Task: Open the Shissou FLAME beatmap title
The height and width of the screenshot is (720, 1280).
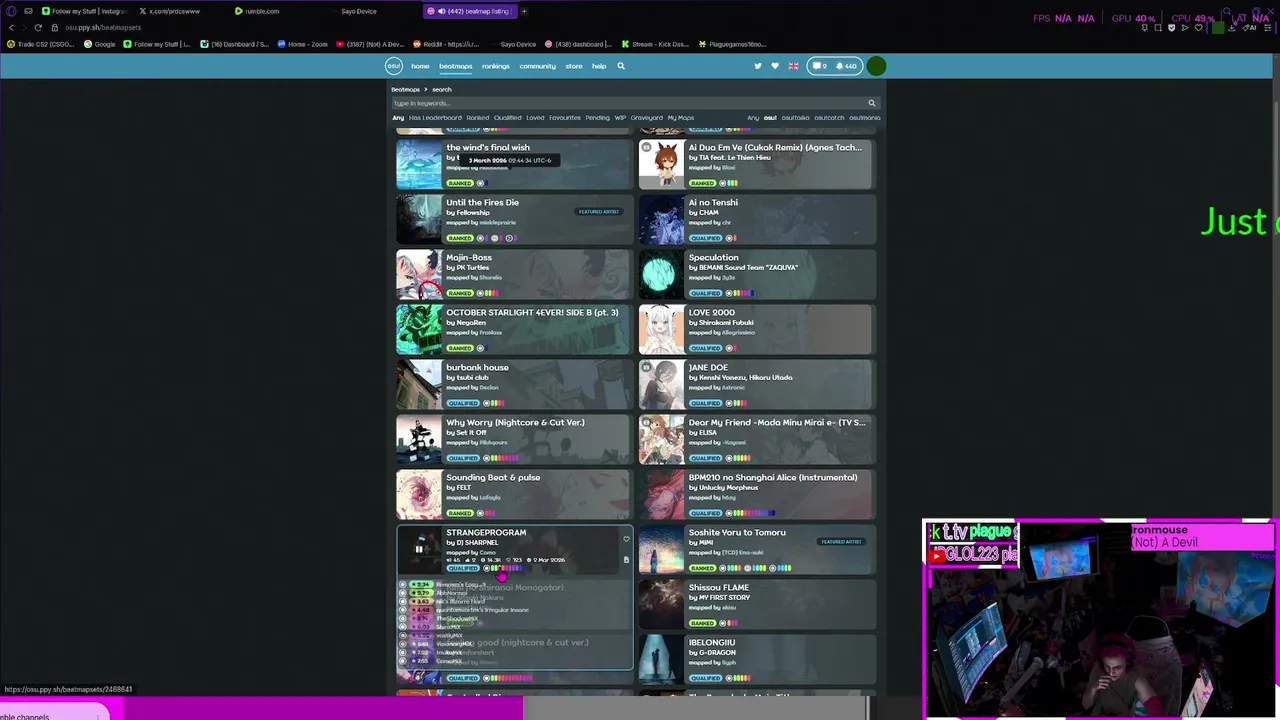Action: click(718, 587)
